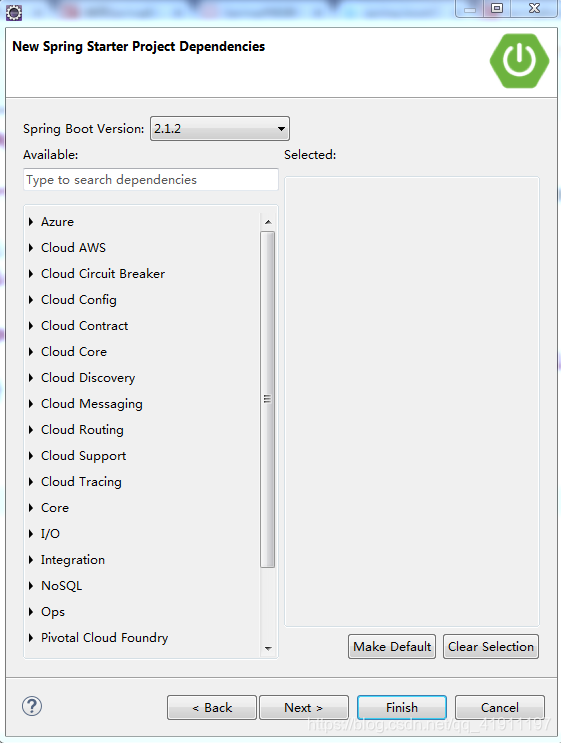Select the Cloud Contract tree label
Viewport: 561px width, 743px height.
tap(84, 326)
